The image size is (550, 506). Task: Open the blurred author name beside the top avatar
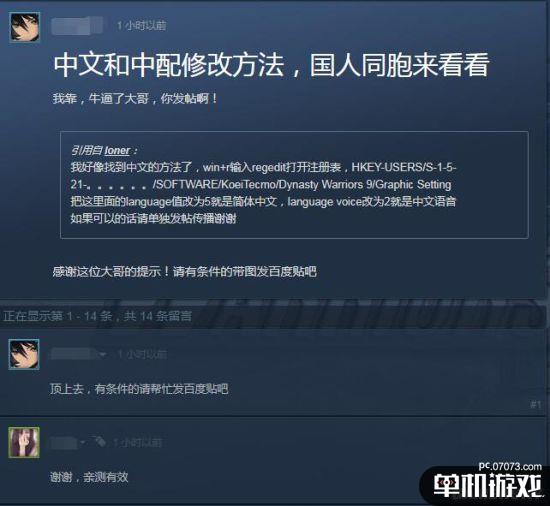[x=77, y=25]
